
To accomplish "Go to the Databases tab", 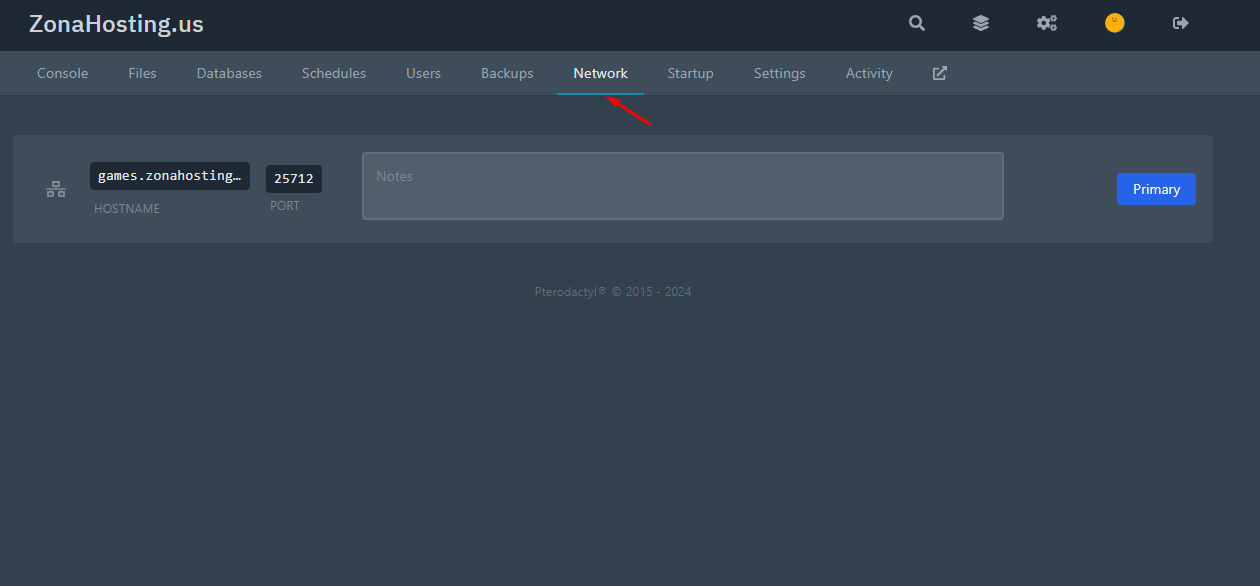I will (x=229, y=73).
